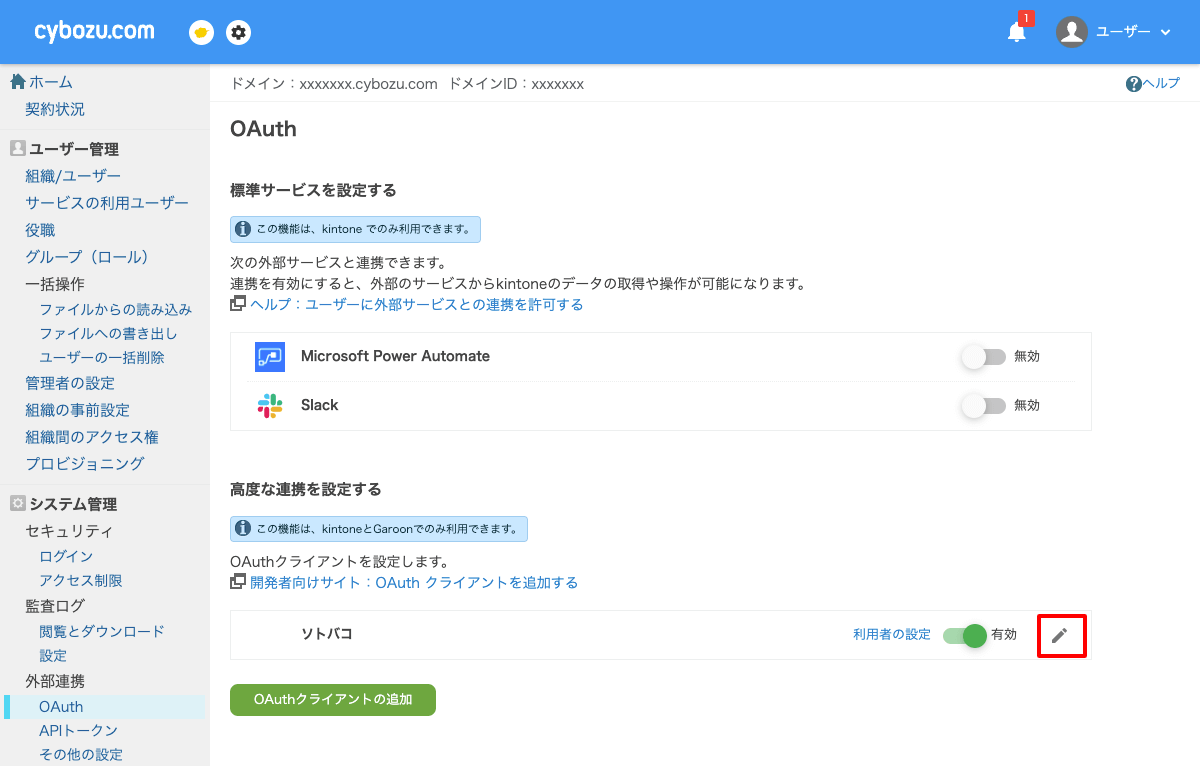Open 利用者の設定 for ソトバコ
This screenshot has height=766, width=1200.
pos(890,635)
